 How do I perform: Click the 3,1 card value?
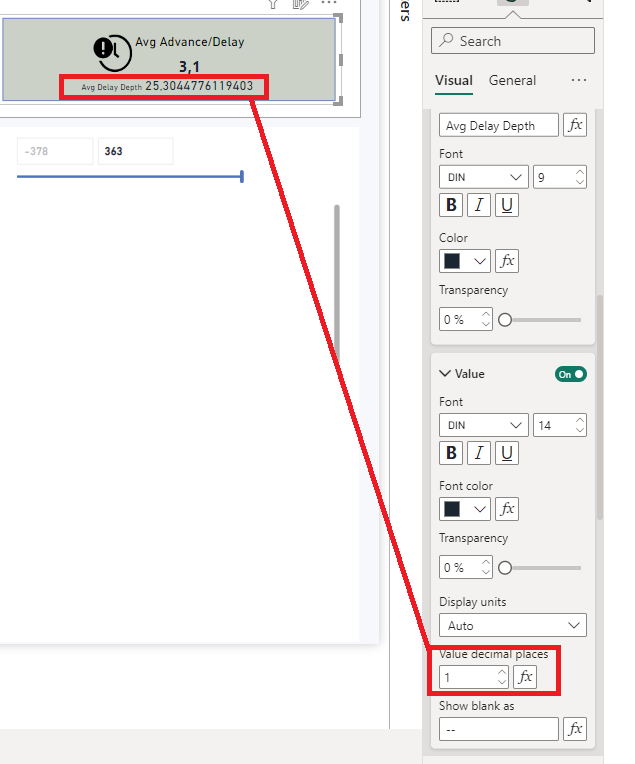pos(189,66)
